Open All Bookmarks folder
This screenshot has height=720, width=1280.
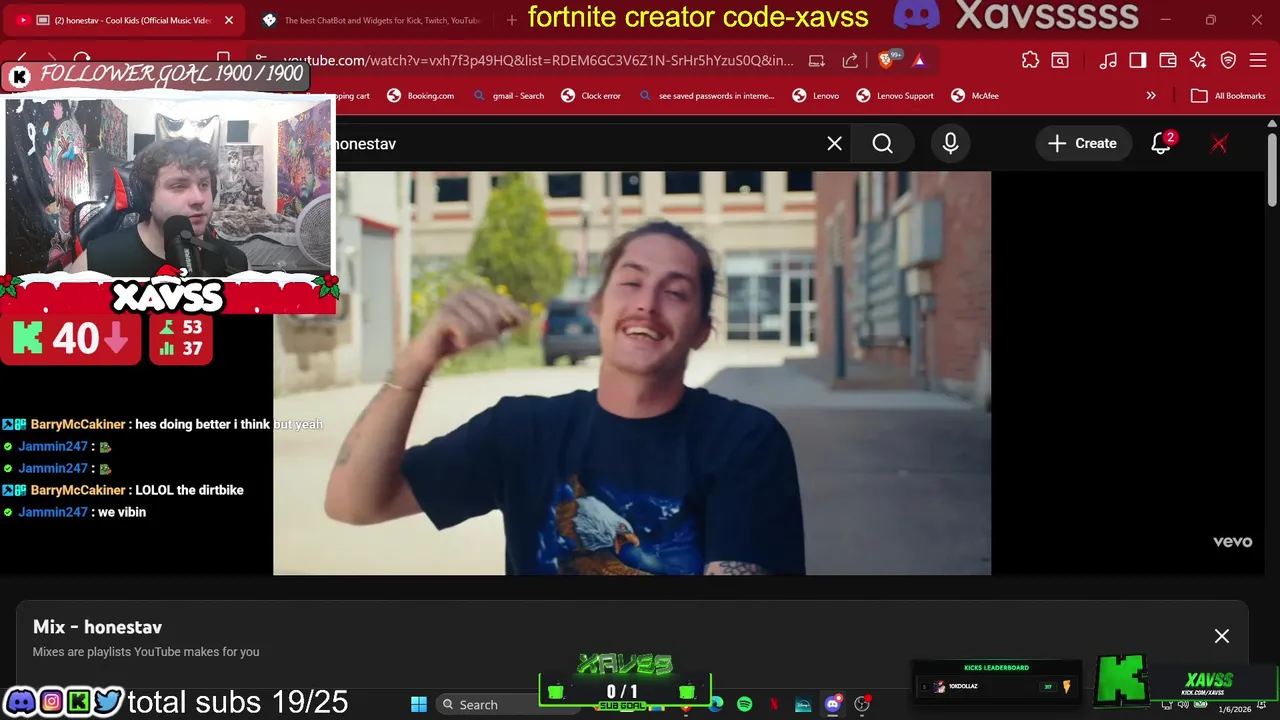[1229, 96]
